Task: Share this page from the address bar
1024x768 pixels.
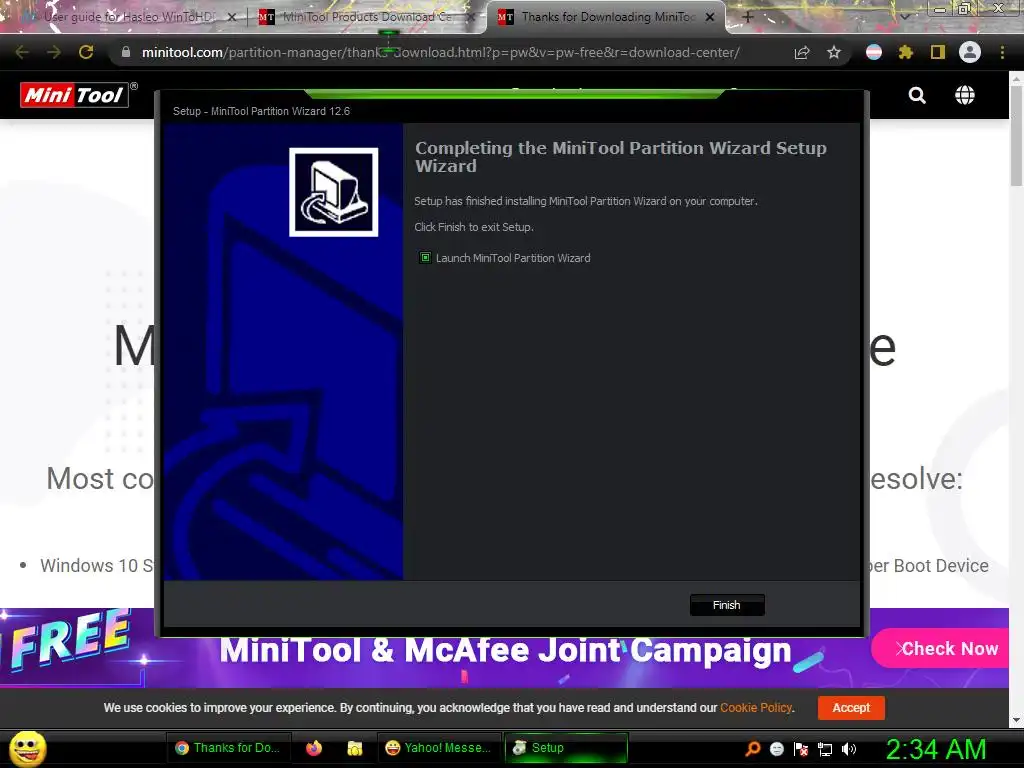Action: tap(802, 52)
